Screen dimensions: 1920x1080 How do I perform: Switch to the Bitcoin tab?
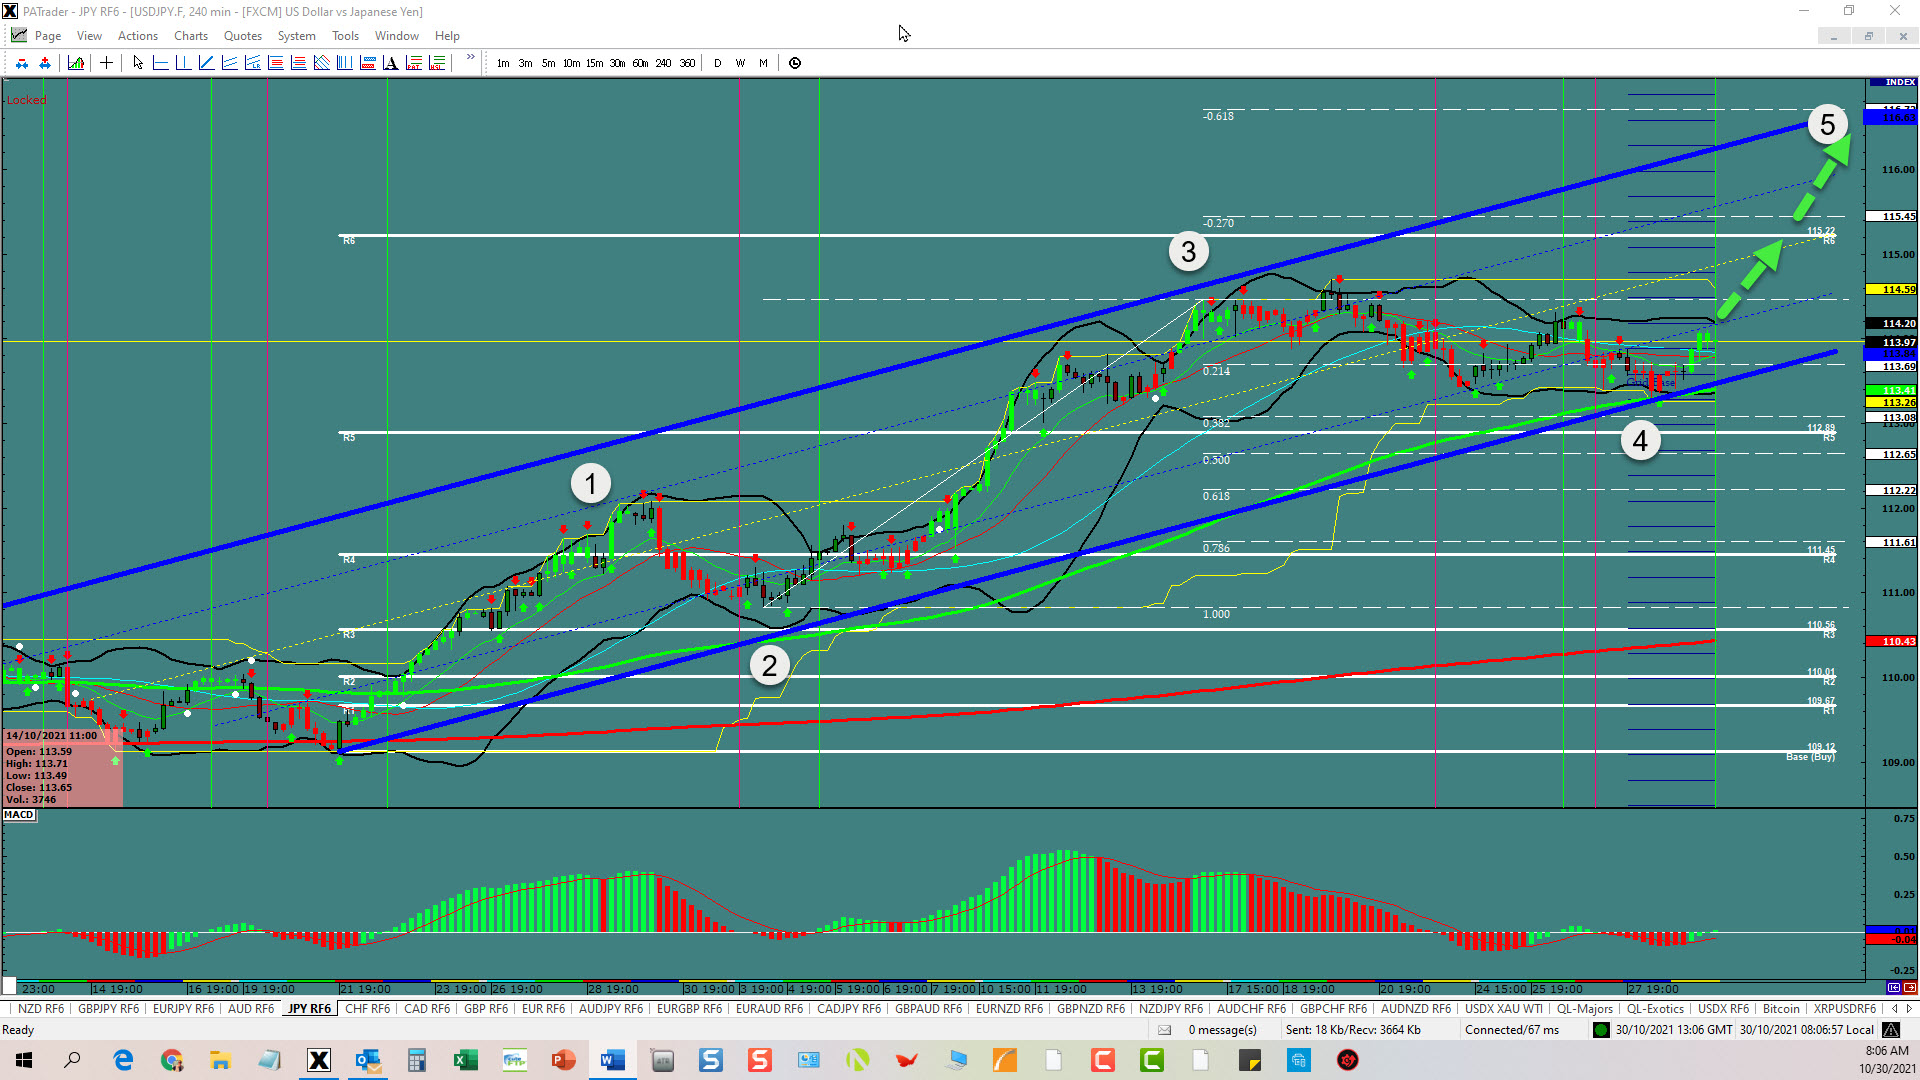point(1781,1009)
